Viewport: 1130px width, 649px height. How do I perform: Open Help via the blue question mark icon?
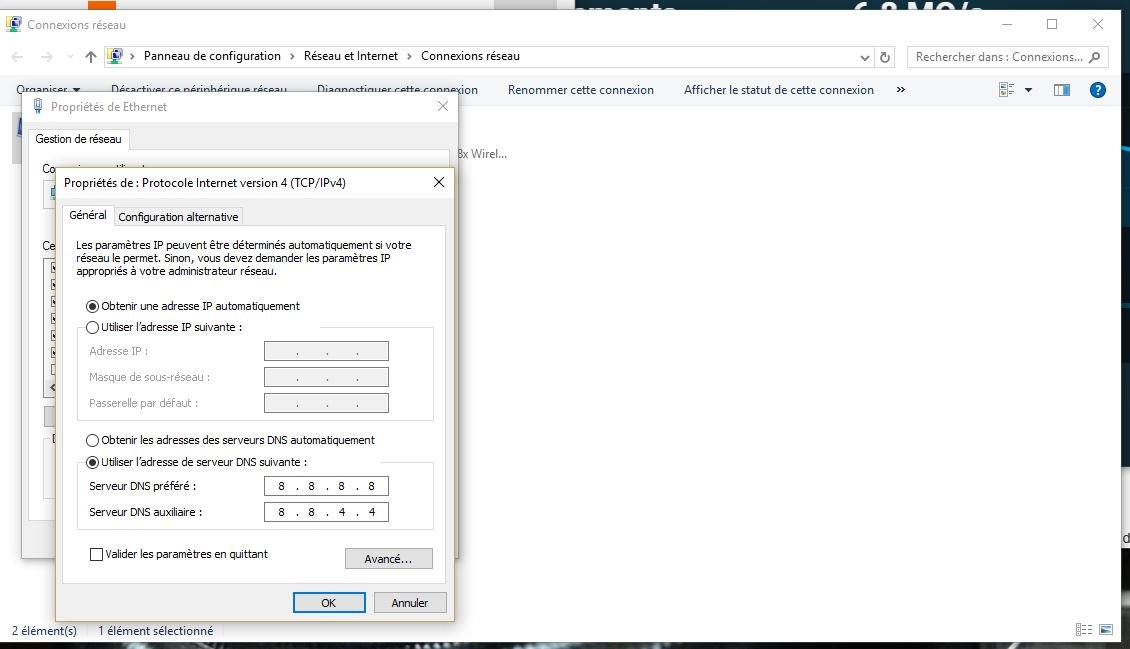[x=1097, y=89]
